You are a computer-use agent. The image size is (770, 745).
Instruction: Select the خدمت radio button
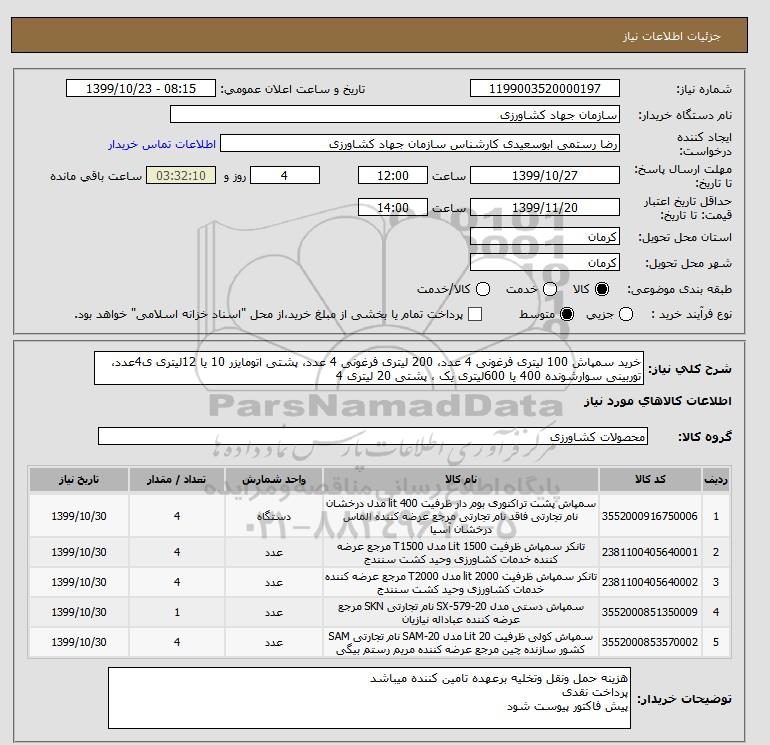pyautogui.click(x=550, y=289)
